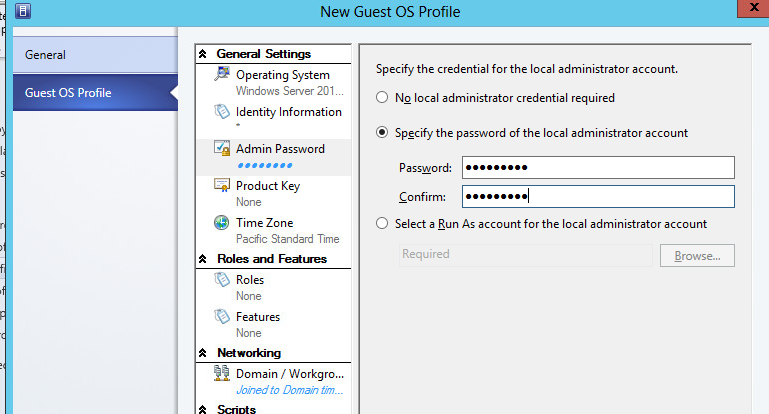The height and width of the screenshot is (414, 769).
Task: Click the Run As account Required field
Action: click(x=526, y=255)
